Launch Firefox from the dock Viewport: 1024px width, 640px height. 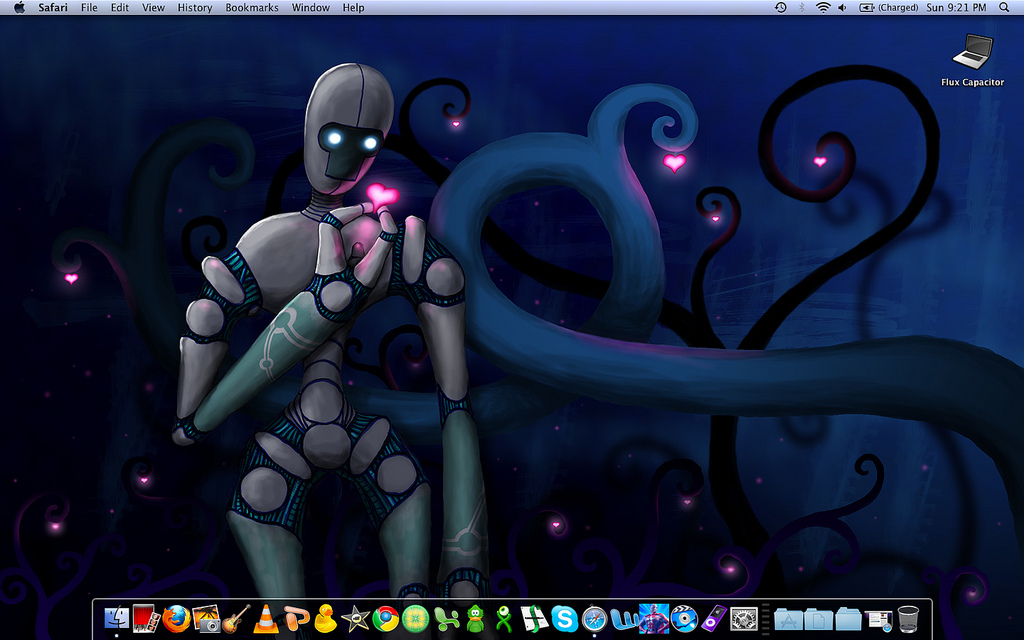[177, 619]
